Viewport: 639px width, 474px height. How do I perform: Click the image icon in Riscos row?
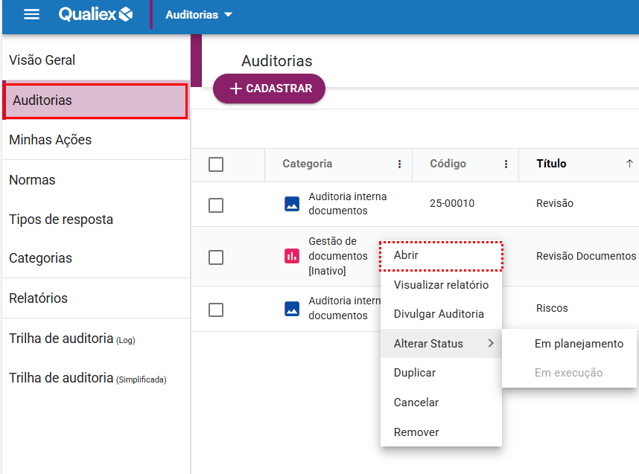click(292, 309)
